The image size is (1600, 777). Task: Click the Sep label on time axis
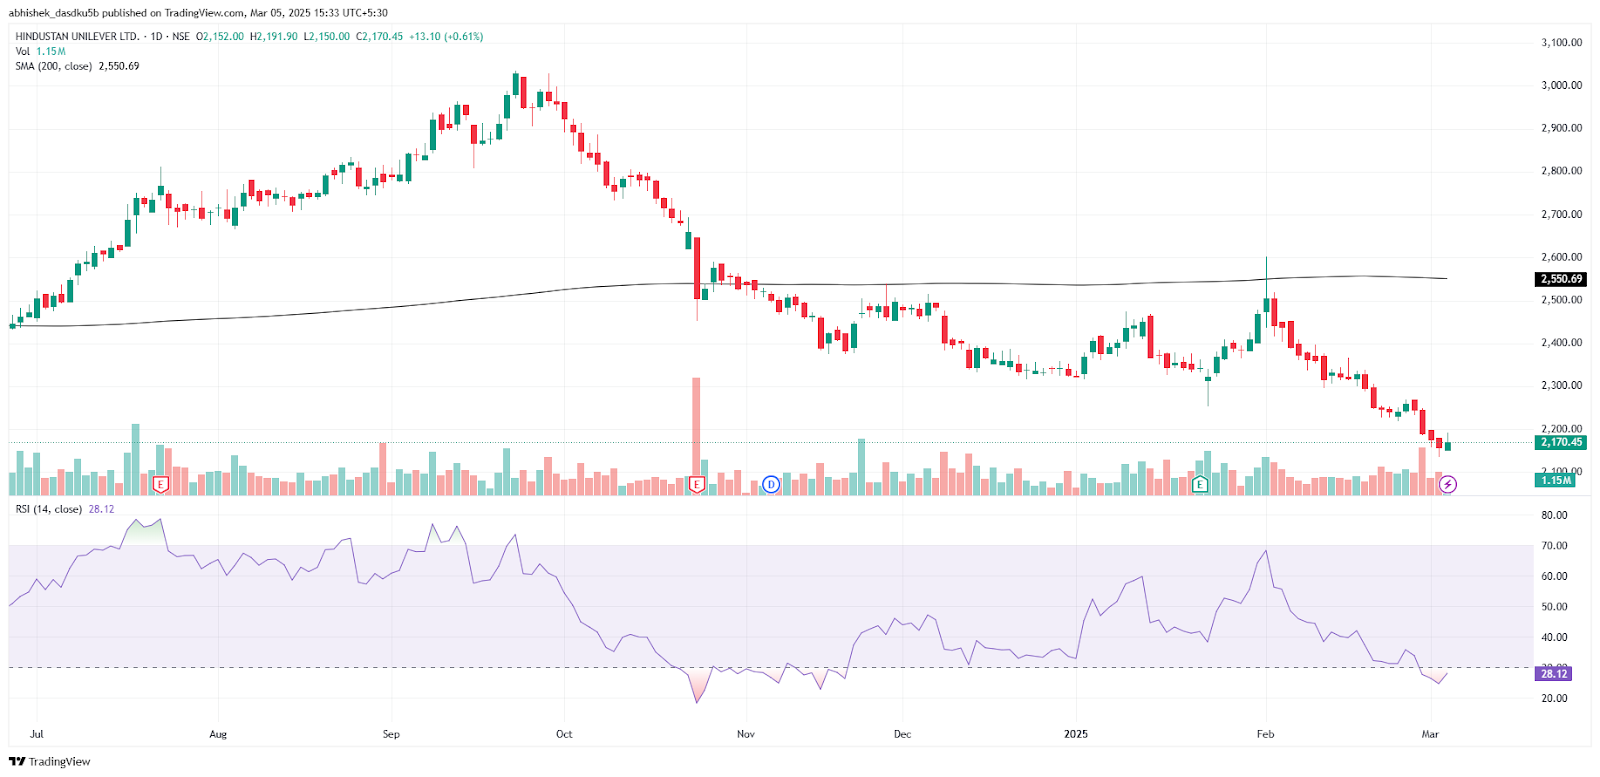[x=391, y=734]
